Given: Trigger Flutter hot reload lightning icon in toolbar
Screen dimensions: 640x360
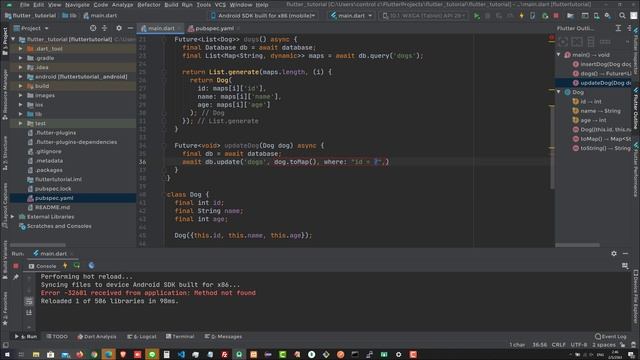Looking at the screenshot, I should click(x=521, y=16).
